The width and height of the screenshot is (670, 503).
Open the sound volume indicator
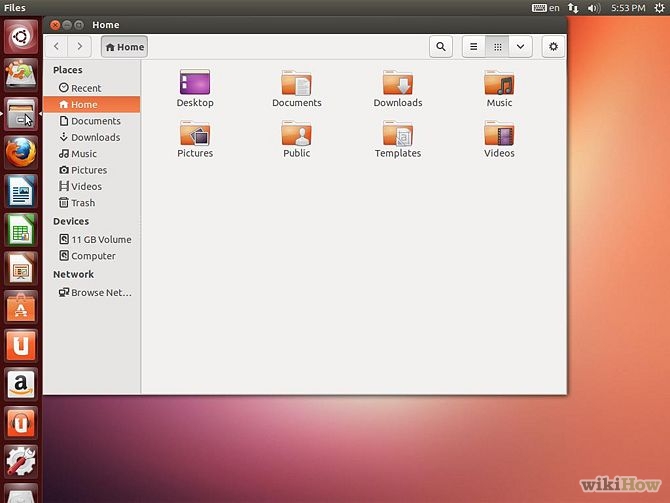coord(594,8)
